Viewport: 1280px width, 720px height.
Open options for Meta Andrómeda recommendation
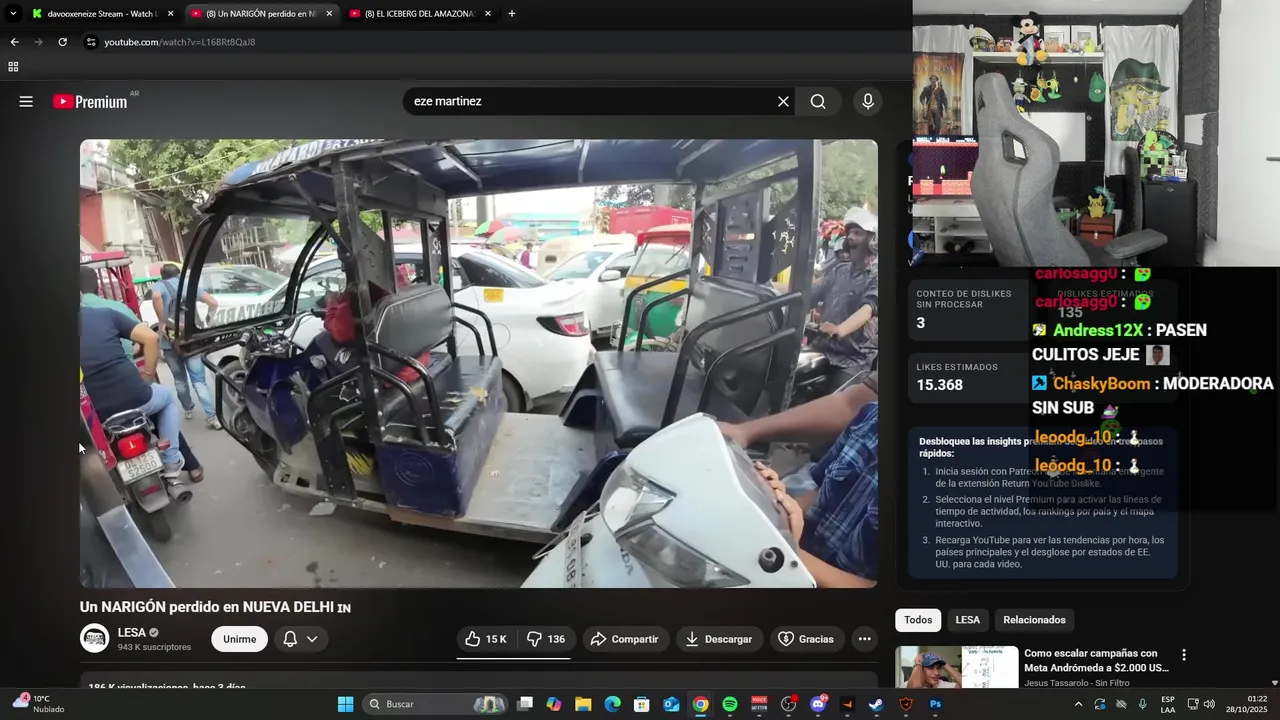[1184, 655]
